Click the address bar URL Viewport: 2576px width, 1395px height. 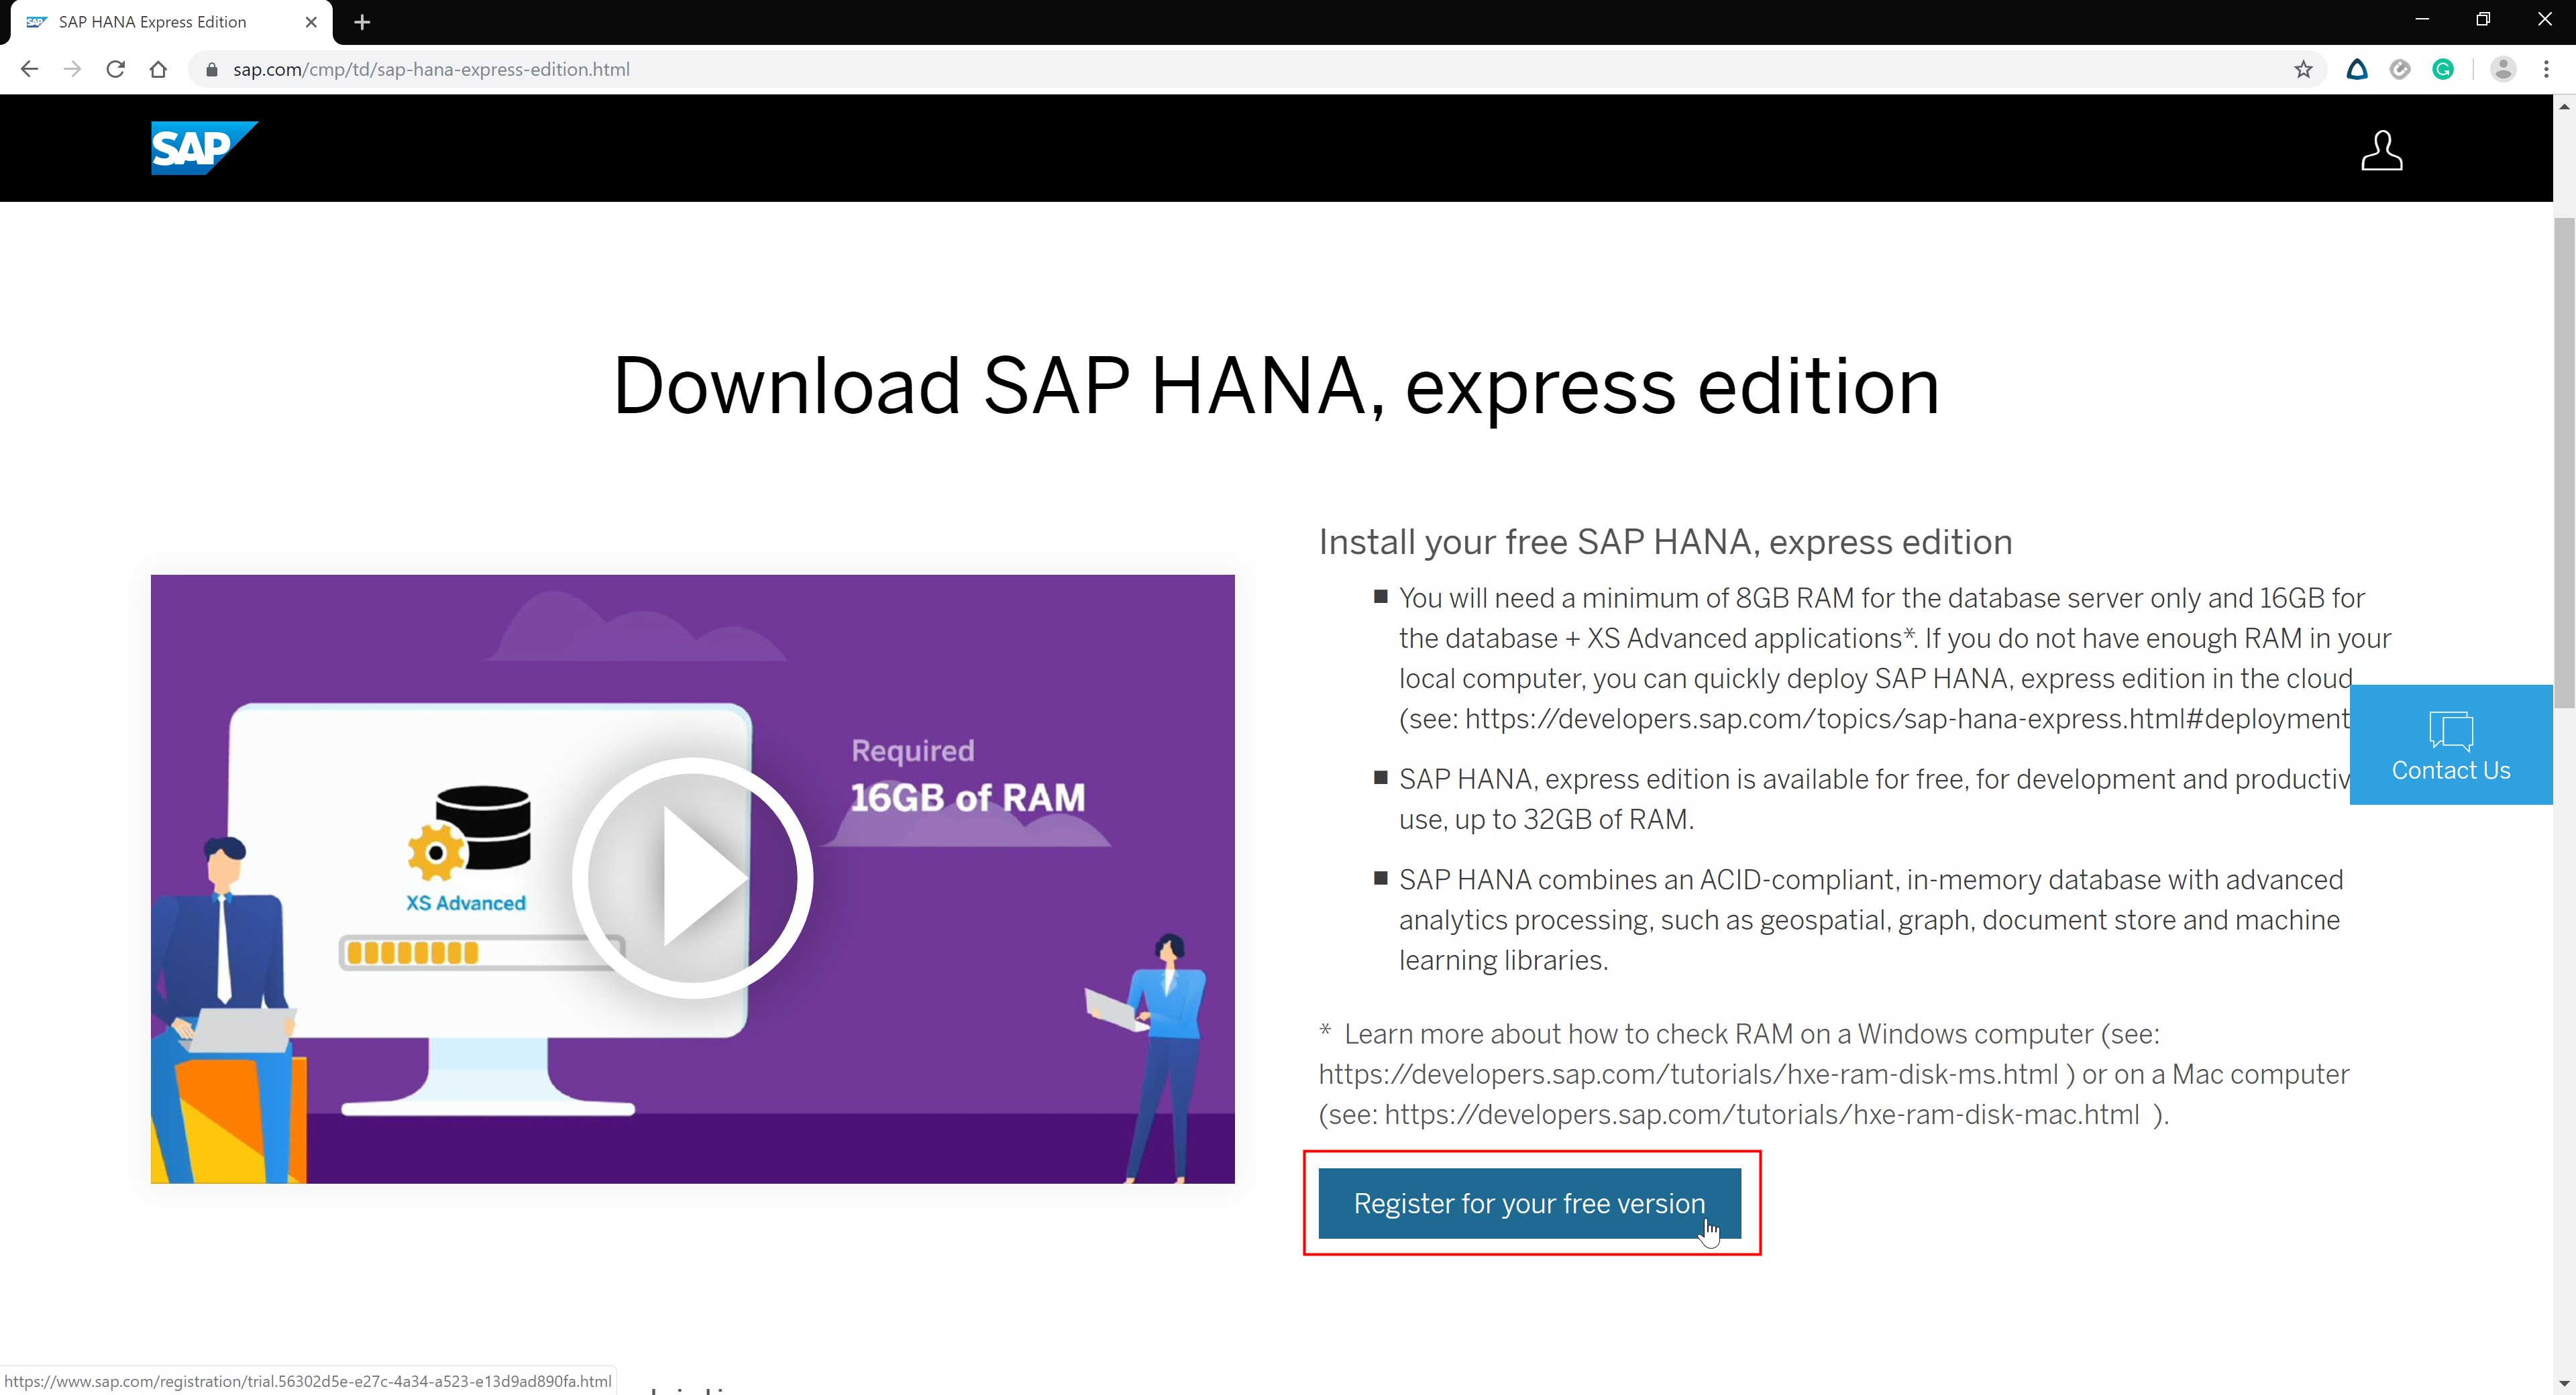point(431,69)
